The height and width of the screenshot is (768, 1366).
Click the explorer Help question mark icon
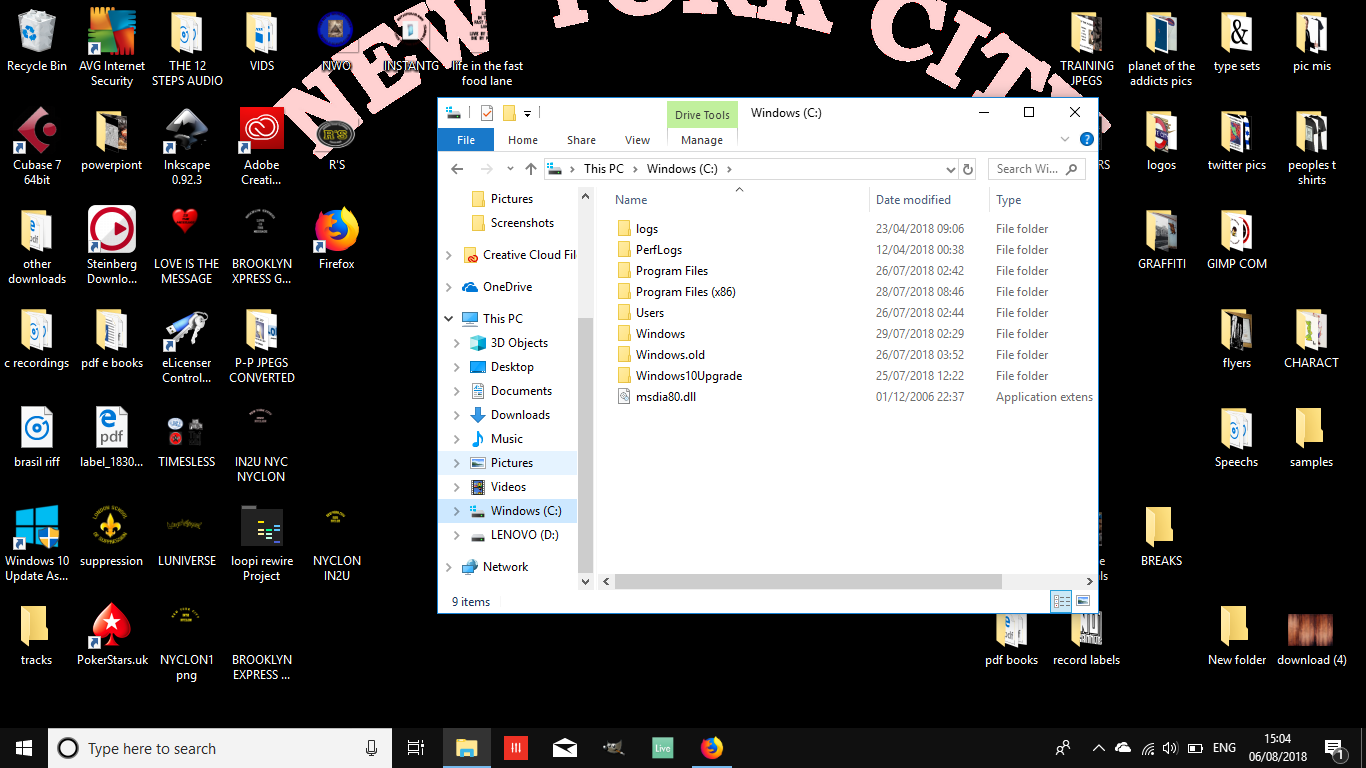[x=1086, y=140]
